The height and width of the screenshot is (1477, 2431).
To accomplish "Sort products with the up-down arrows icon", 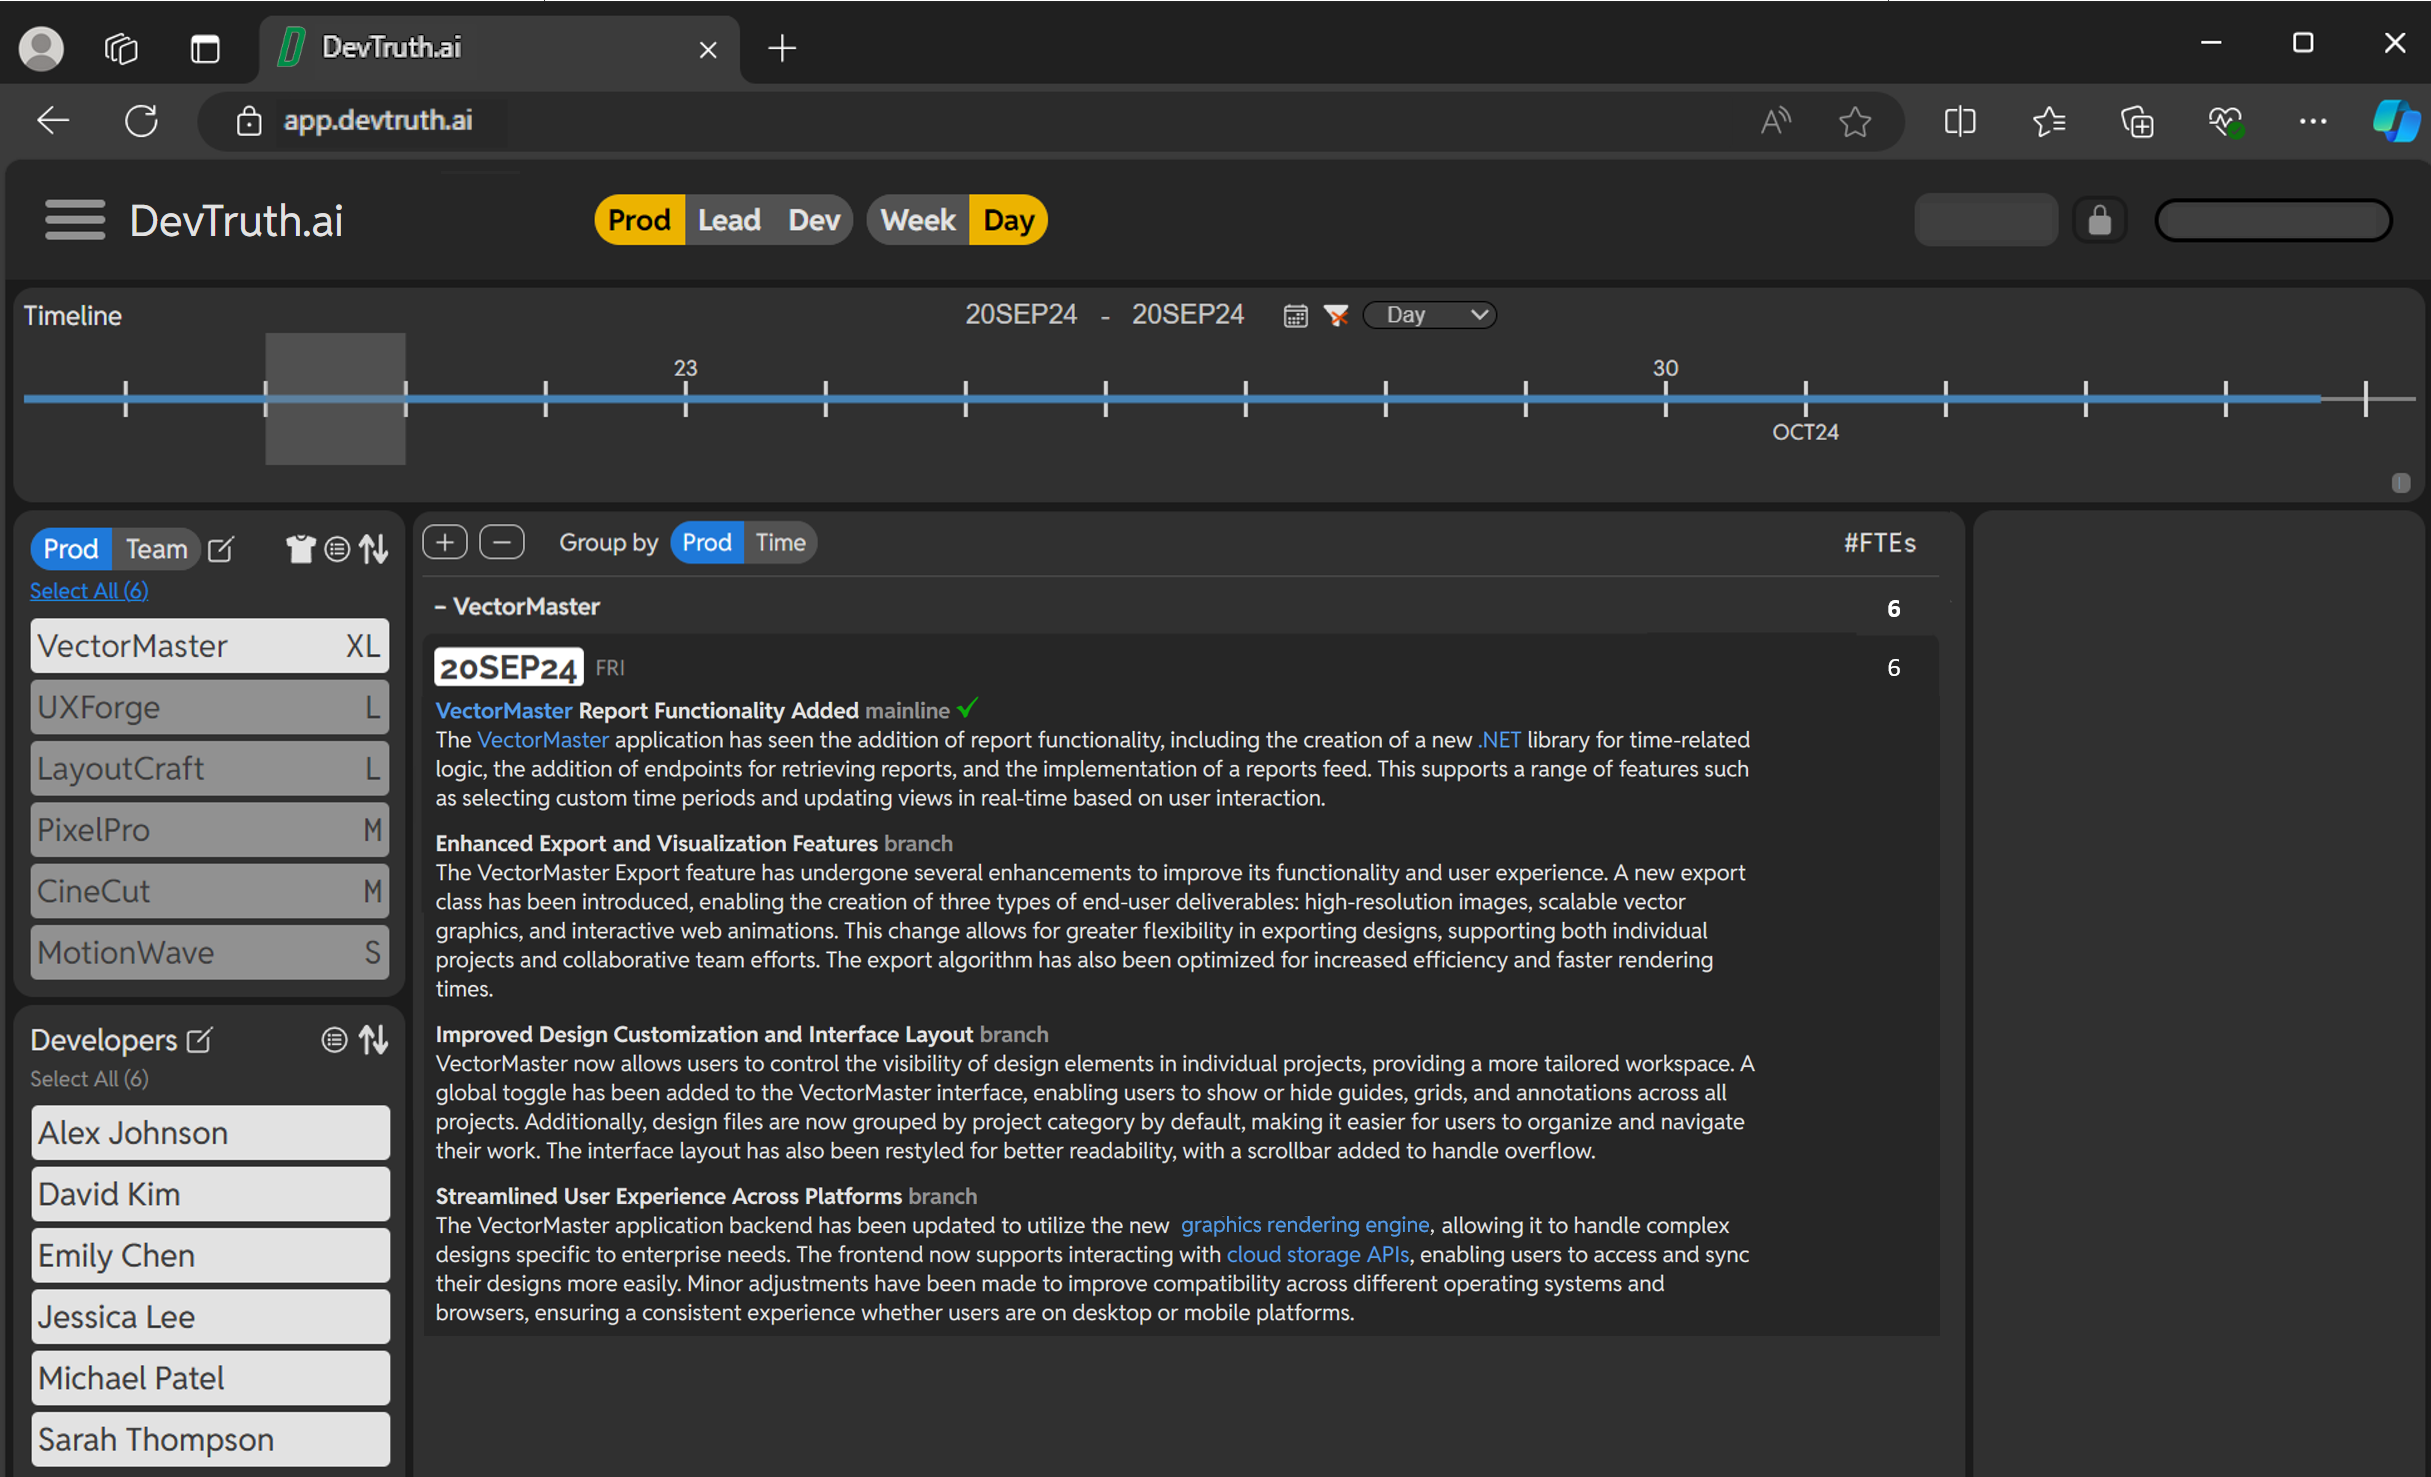I will click(x=374, y=549).
